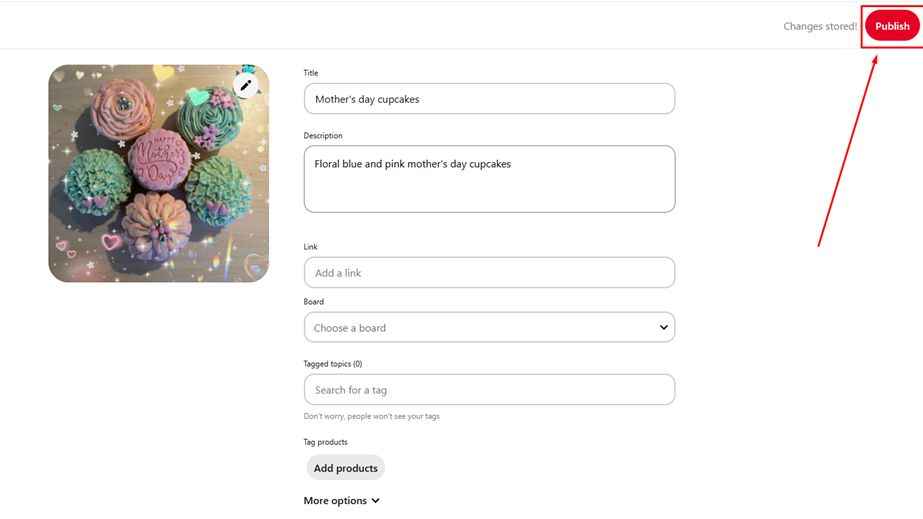
Task: Open the "Choose a board" dropdown
Action: 480,328
